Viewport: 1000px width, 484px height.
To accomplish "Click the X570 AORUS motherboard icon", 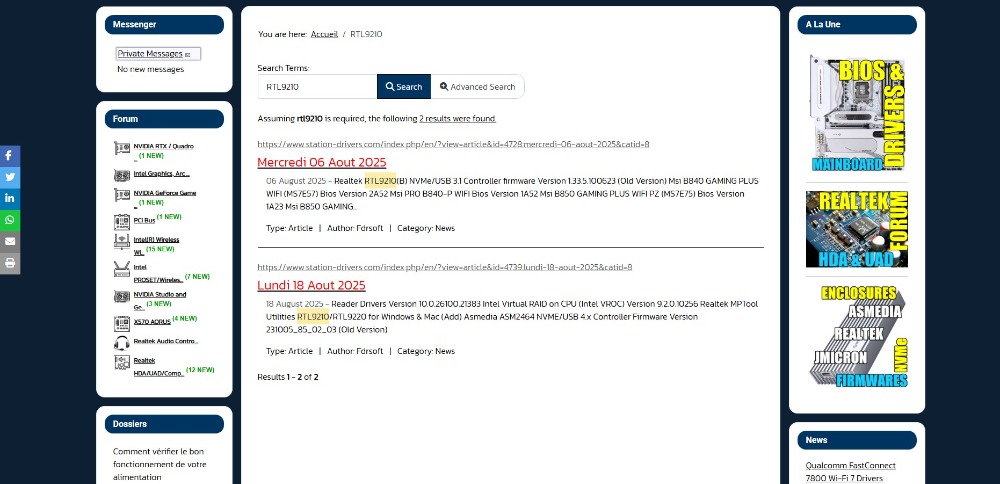I will coord(122,323).
